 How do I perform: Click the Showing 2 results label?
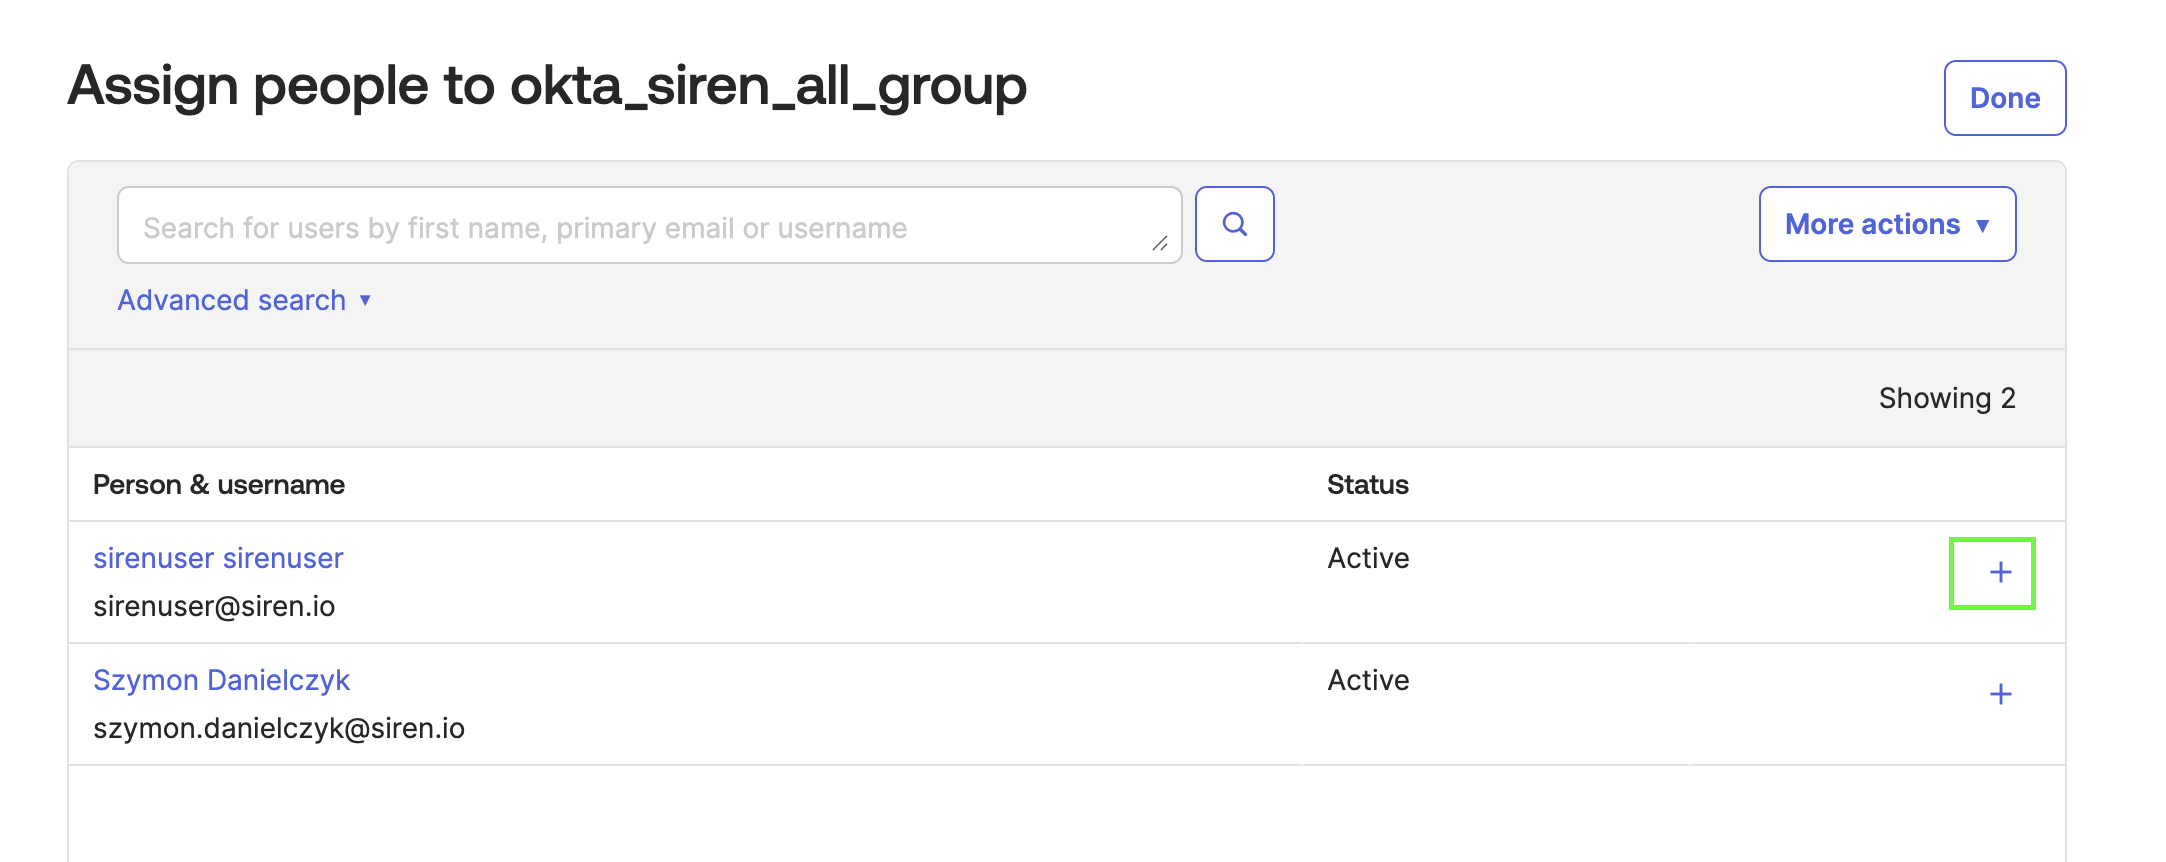pos(1946,397)
